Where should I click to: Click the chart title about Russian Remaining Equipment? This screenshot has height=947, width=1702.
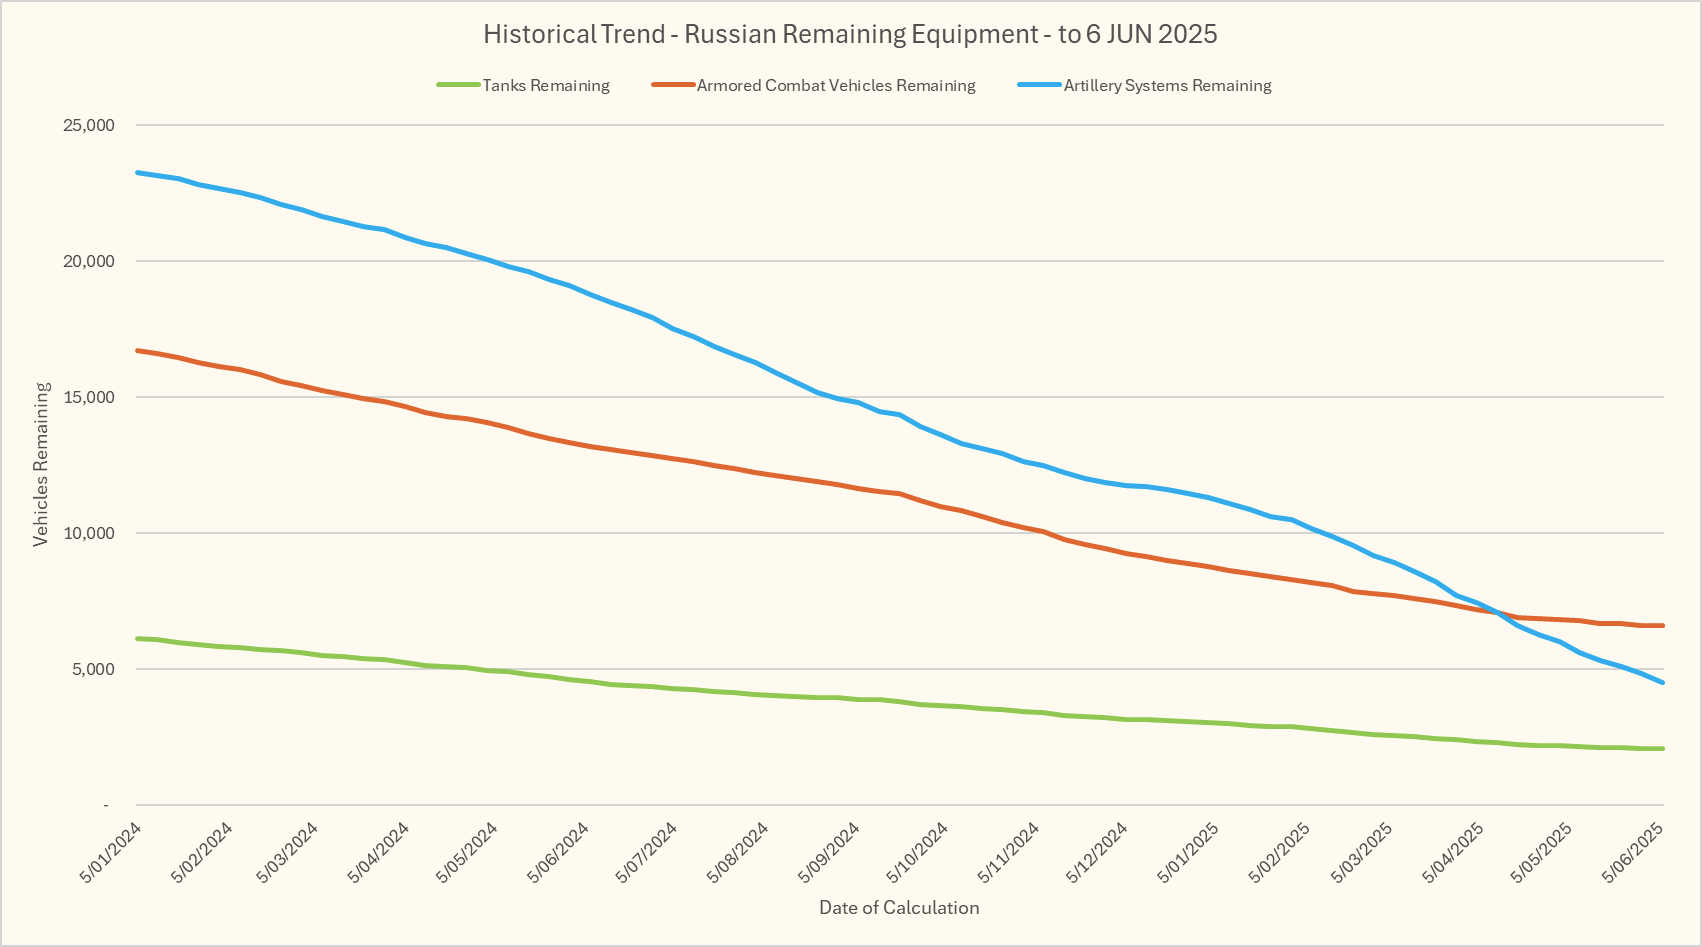850,34
